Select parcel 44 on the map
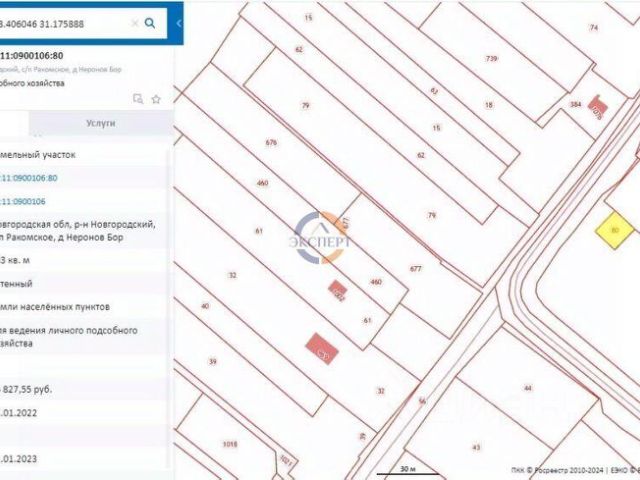The width and height of the screenshot is (640, 480). click(x=528, y=388)
